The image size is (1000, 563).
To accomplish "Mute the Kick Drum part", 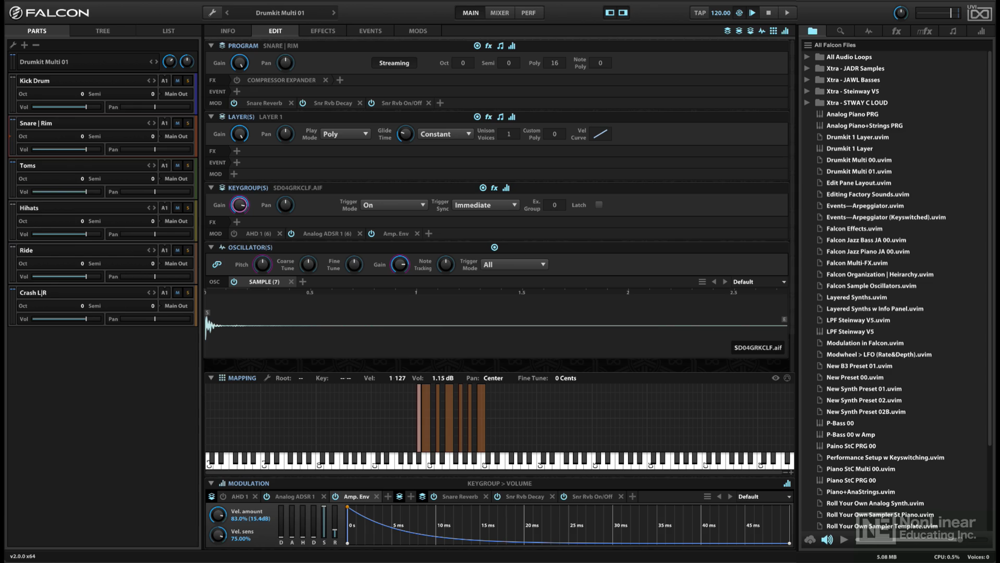I will 178,81.
